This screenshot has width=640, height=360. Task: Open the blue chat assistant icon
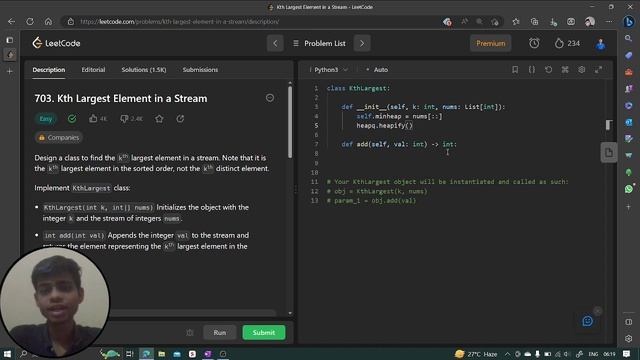click(587, 321)
